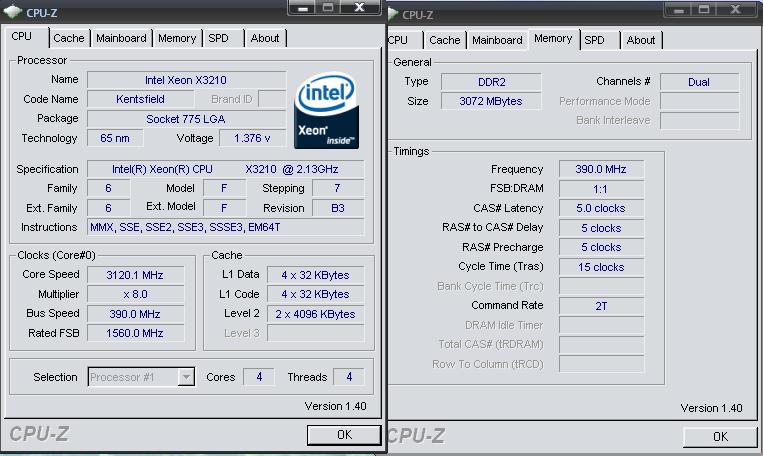Click Revision value B3

338,208
